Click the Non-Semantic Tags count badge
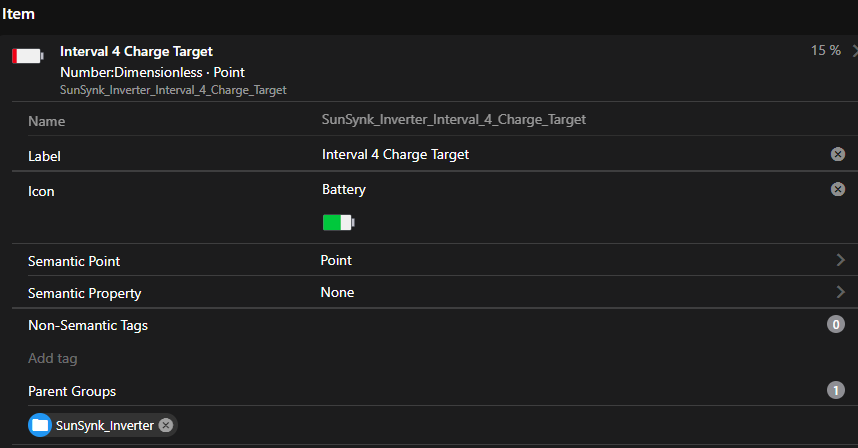The height and width of the screenshot is (448, 858). pyautogui.click(x=836, y=324)
